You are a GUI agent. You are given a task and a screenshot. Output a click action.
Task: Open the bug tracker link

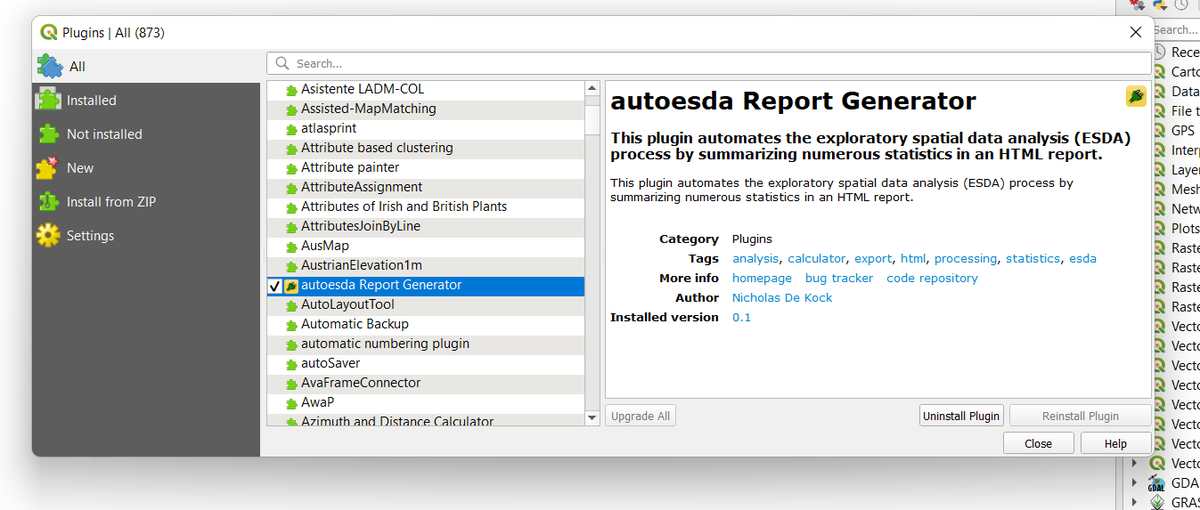[839, 278]
